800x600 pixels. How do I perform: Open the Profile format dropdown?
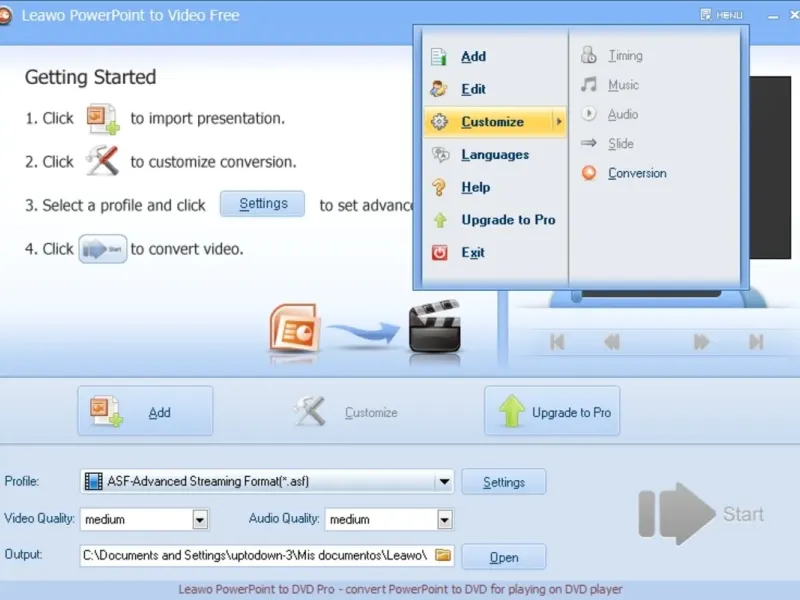[x=267, y=481]
